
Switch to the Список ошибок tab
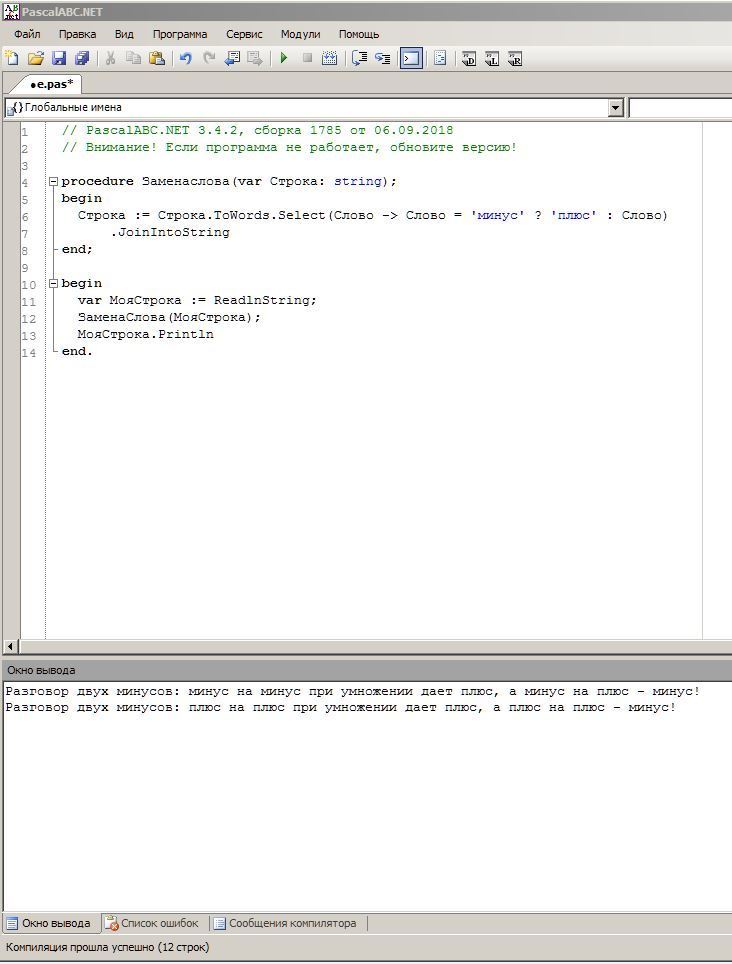[152, 923]
